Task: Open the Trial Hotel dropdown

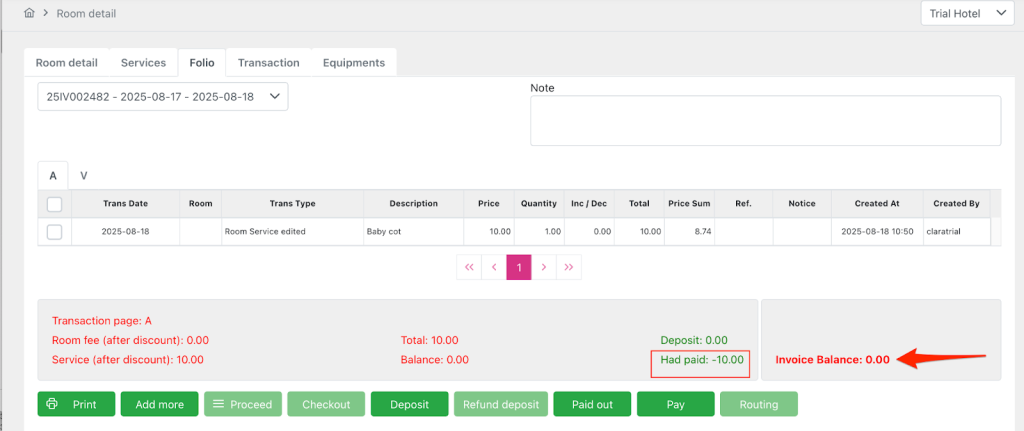Action: coord(966,14)
